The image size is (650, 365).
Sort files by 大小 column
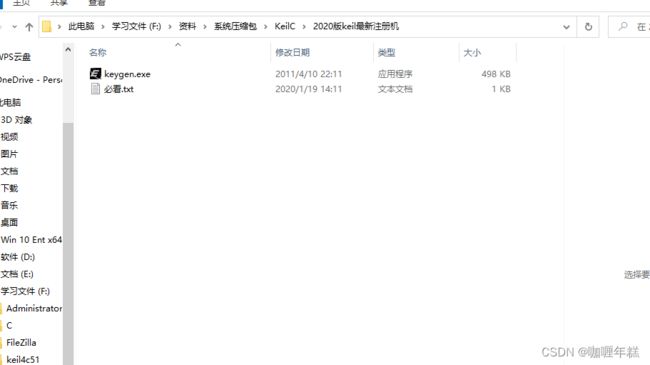(x=472, y=53)
